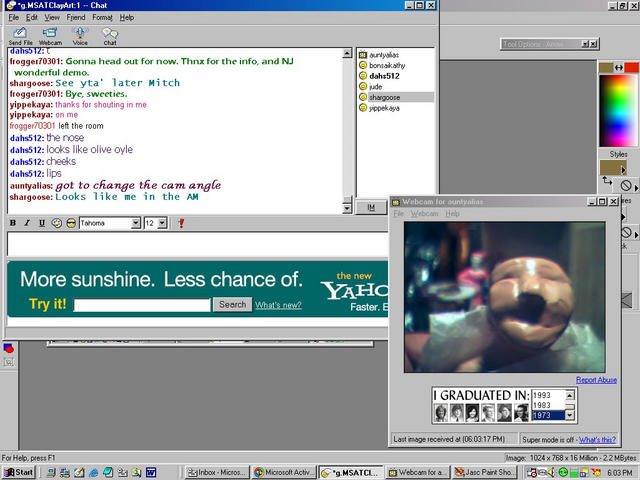Open the Webcam menu in webcam window
Viewport: 640px width, 480px height.
[x=424, y=214]
